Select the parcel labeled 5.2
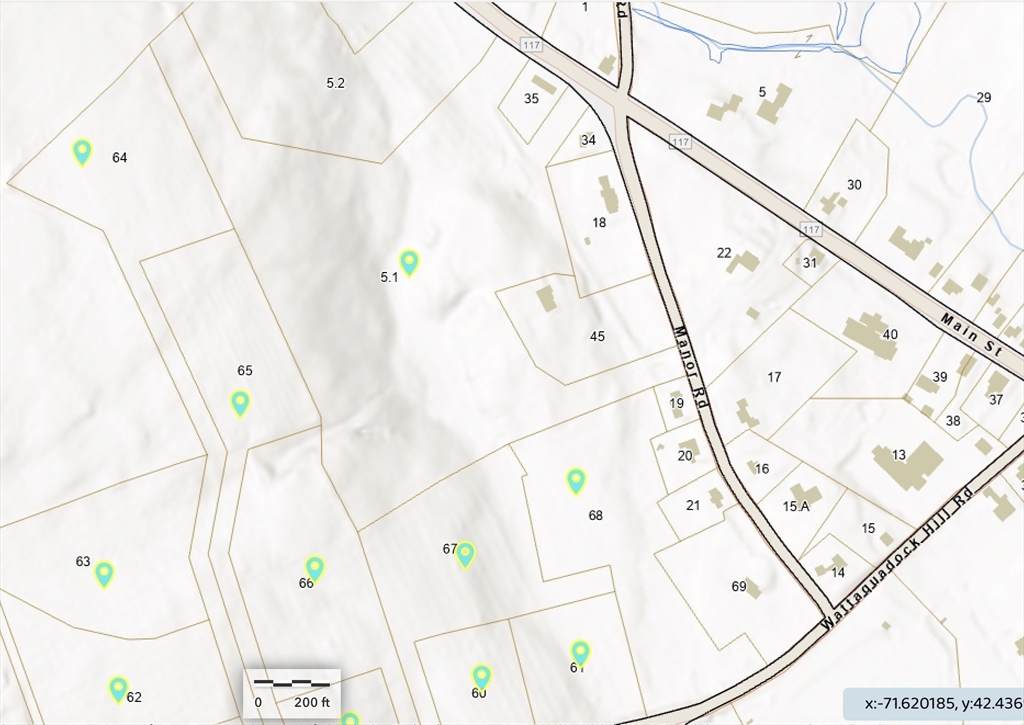 tap(335, 83)
